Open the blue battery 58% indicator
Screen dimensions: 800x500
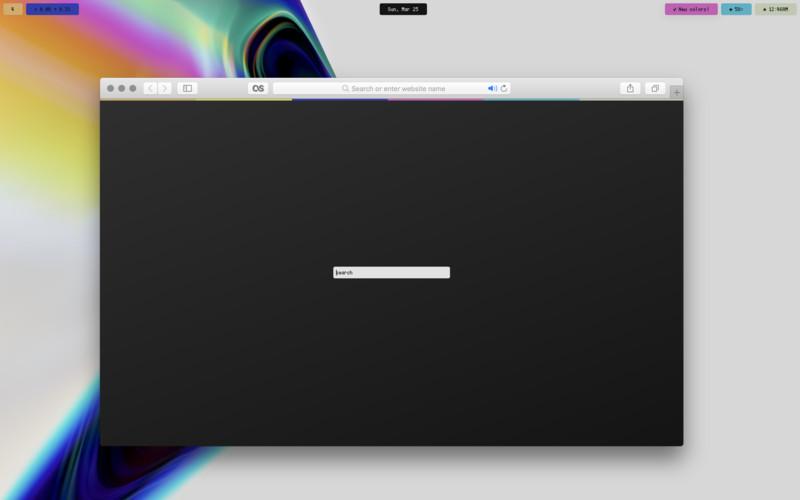pos(736,9)
